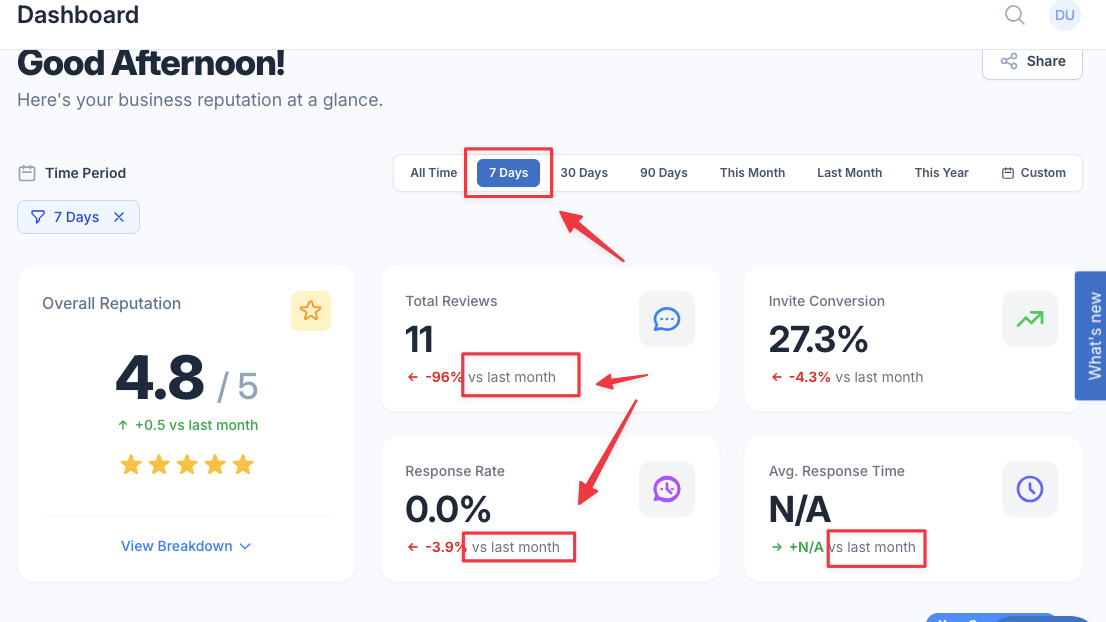Image resolution: width=1106 pixels, height=622 pixels.
Task: Click the calendar icon beside Time Period
Action: click(27, 173)
